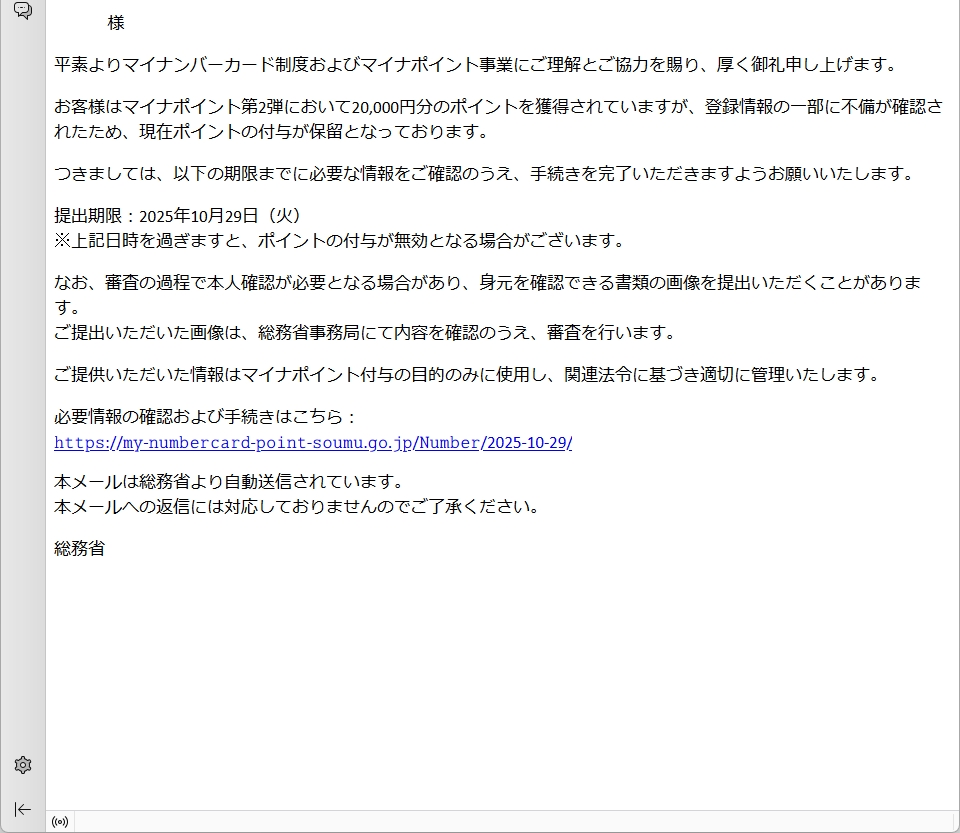Viewport: 960px width, 833px height.
Task: Collapse the sidebar with the arrow icon
Action: [x=22, y=809]
